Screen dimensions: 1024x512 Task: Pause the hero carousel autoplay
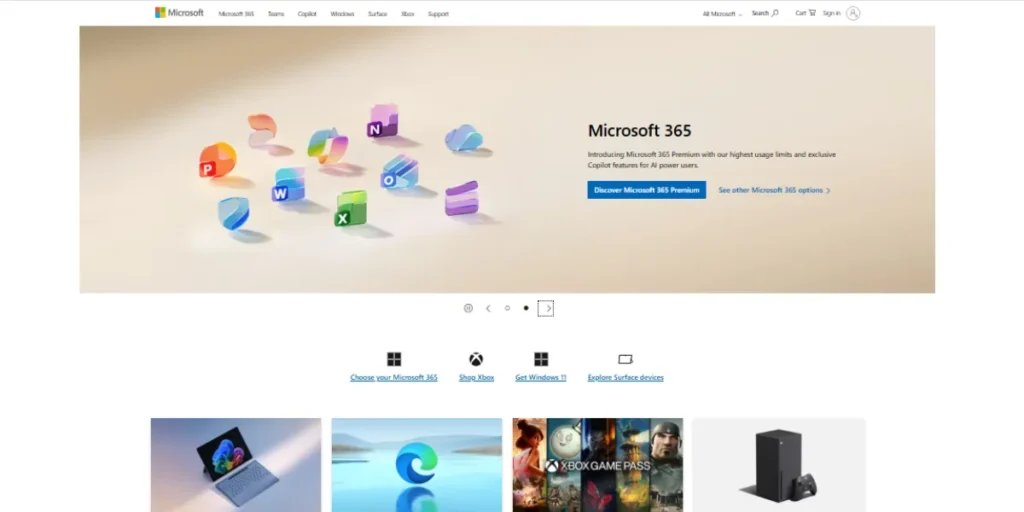(468, 308)
